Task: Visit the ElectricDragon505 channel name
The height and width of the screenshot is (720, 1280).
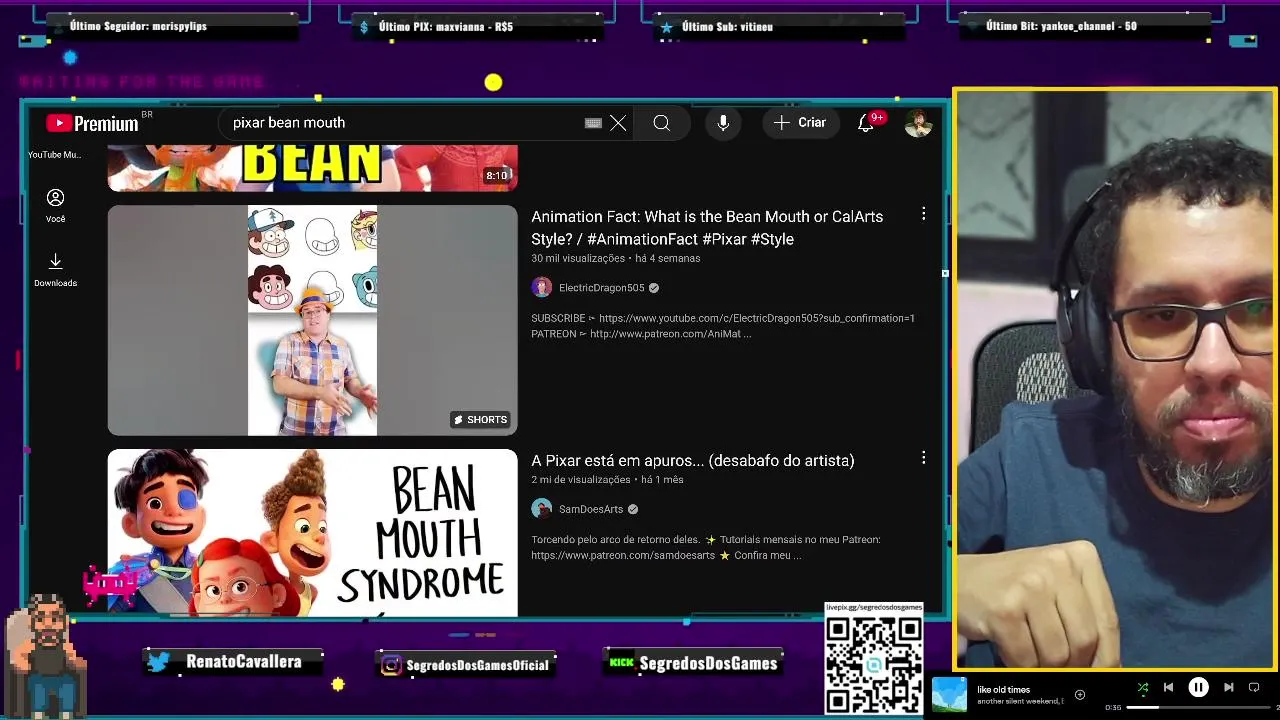Action: tap(601, 288)
